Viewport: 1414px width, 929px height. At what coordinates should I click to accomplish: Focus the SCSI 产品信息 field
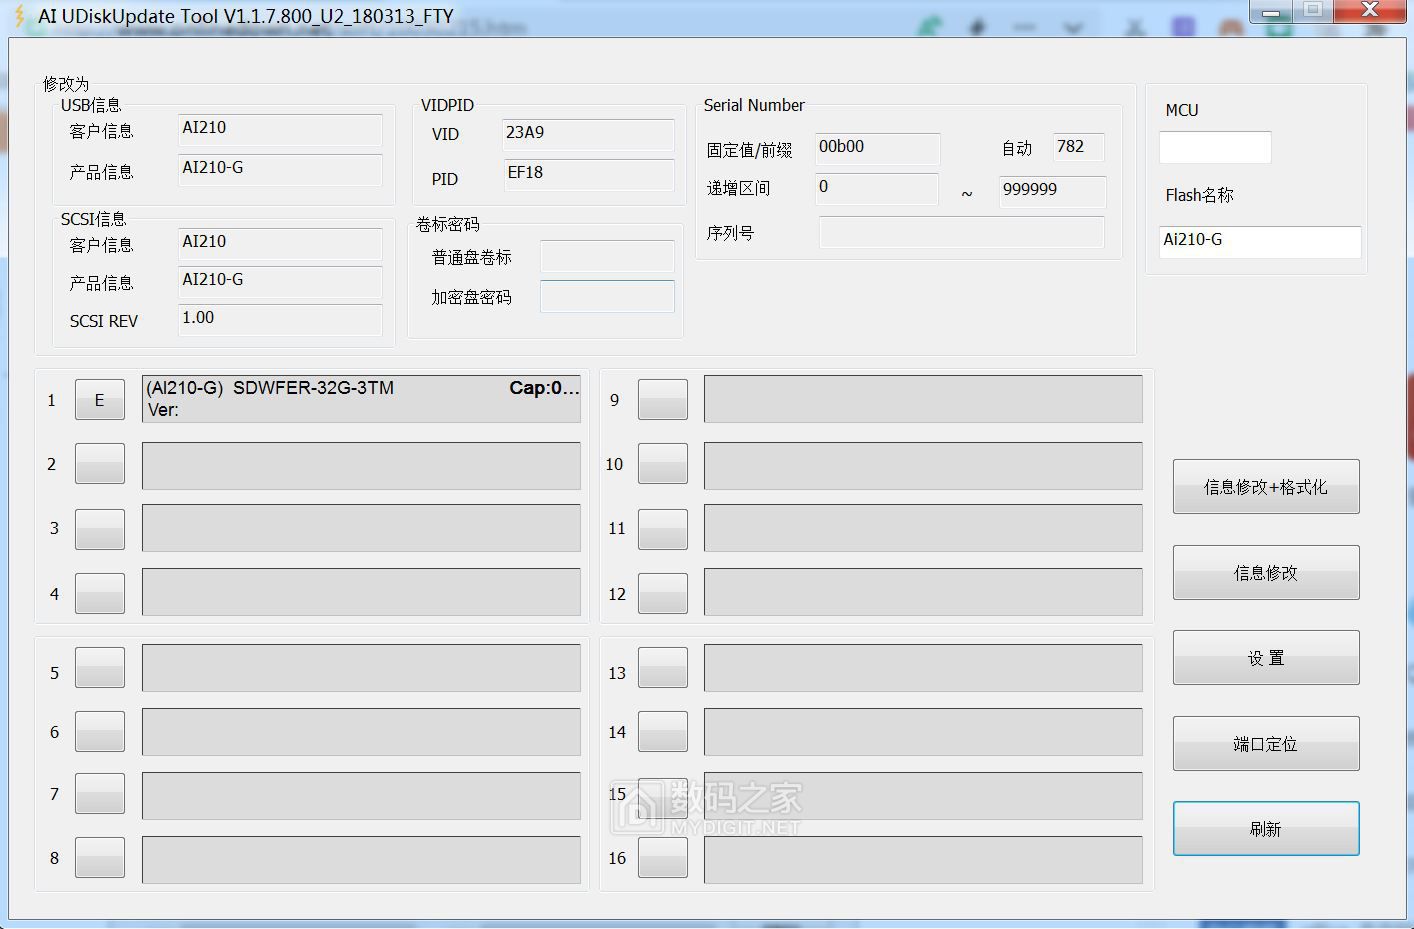280,282
